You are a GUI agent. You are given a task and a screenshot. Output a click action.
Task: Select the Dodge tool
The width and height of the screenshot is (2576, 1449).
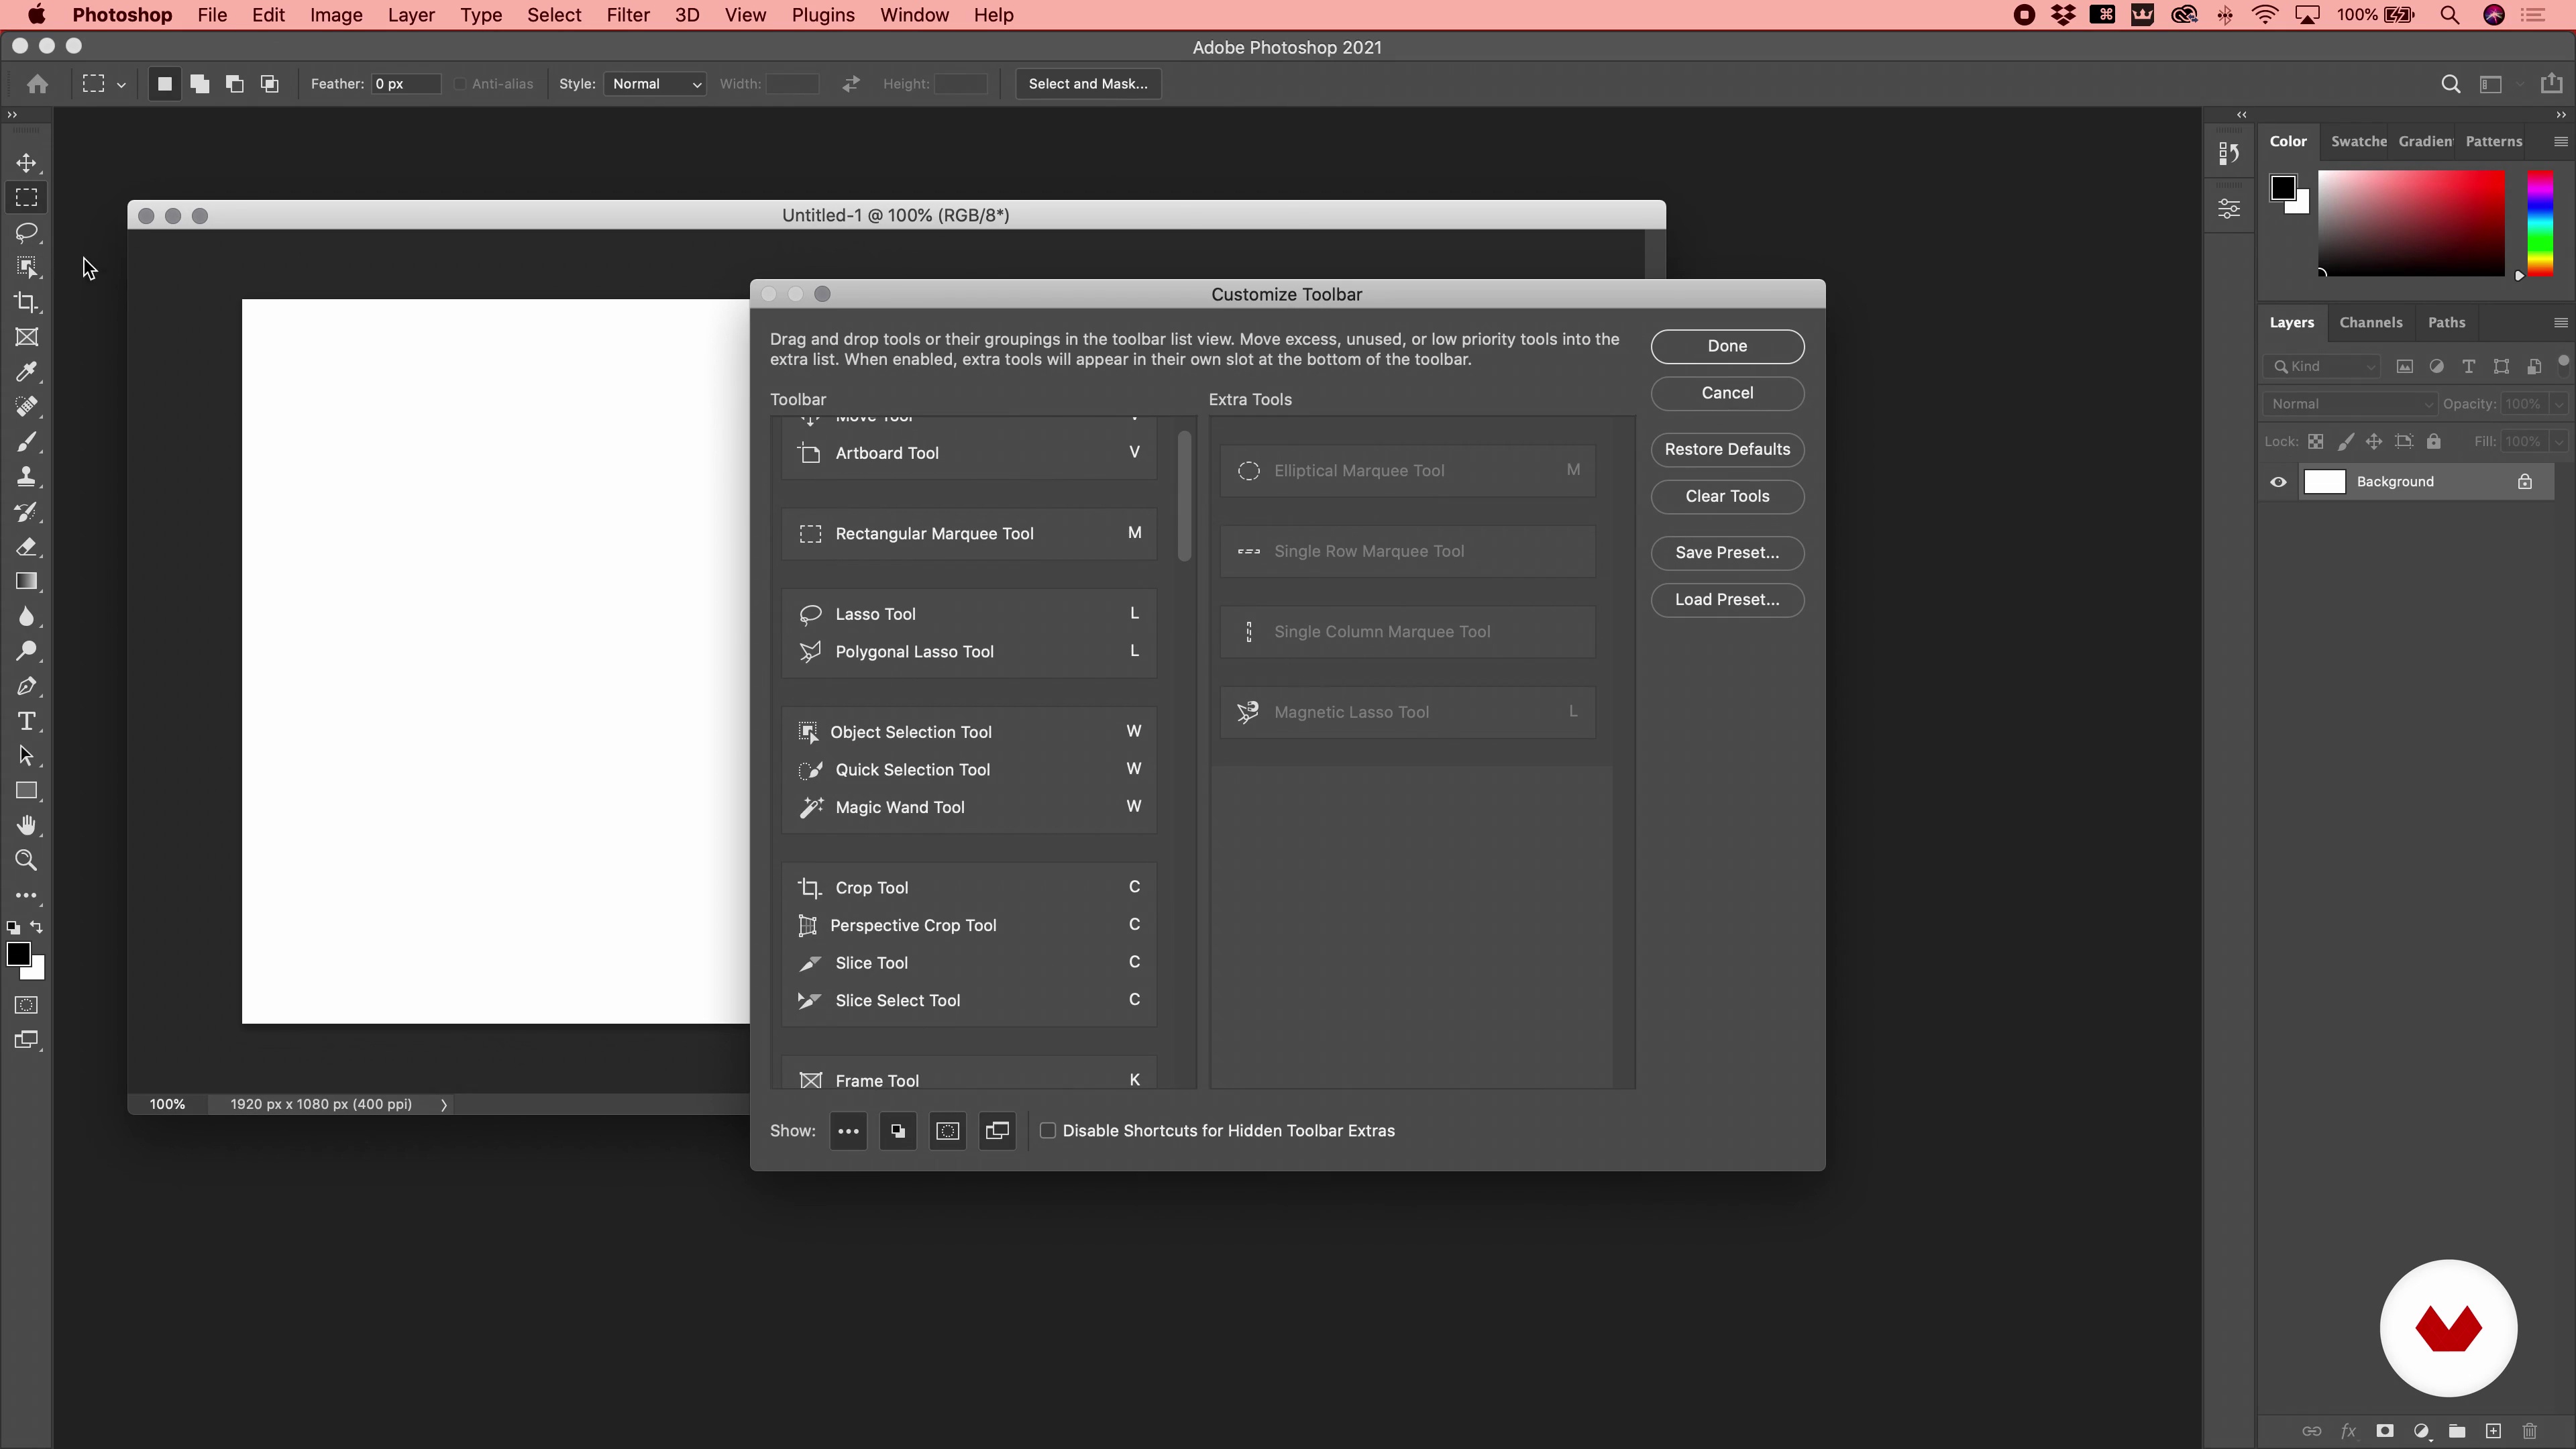[x=27, y=651]
